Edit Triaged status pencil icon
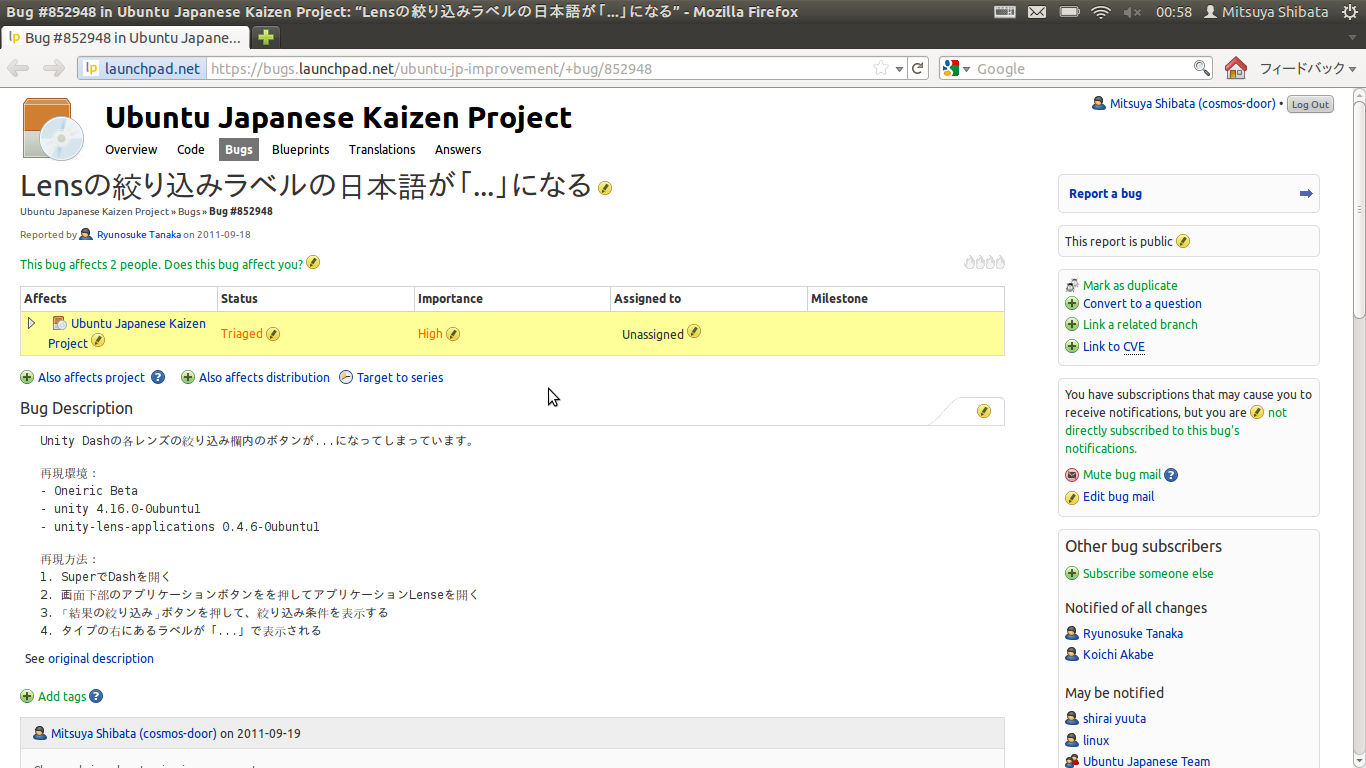The width and height of the screenshot is (1366, 768). coord(273,334)
